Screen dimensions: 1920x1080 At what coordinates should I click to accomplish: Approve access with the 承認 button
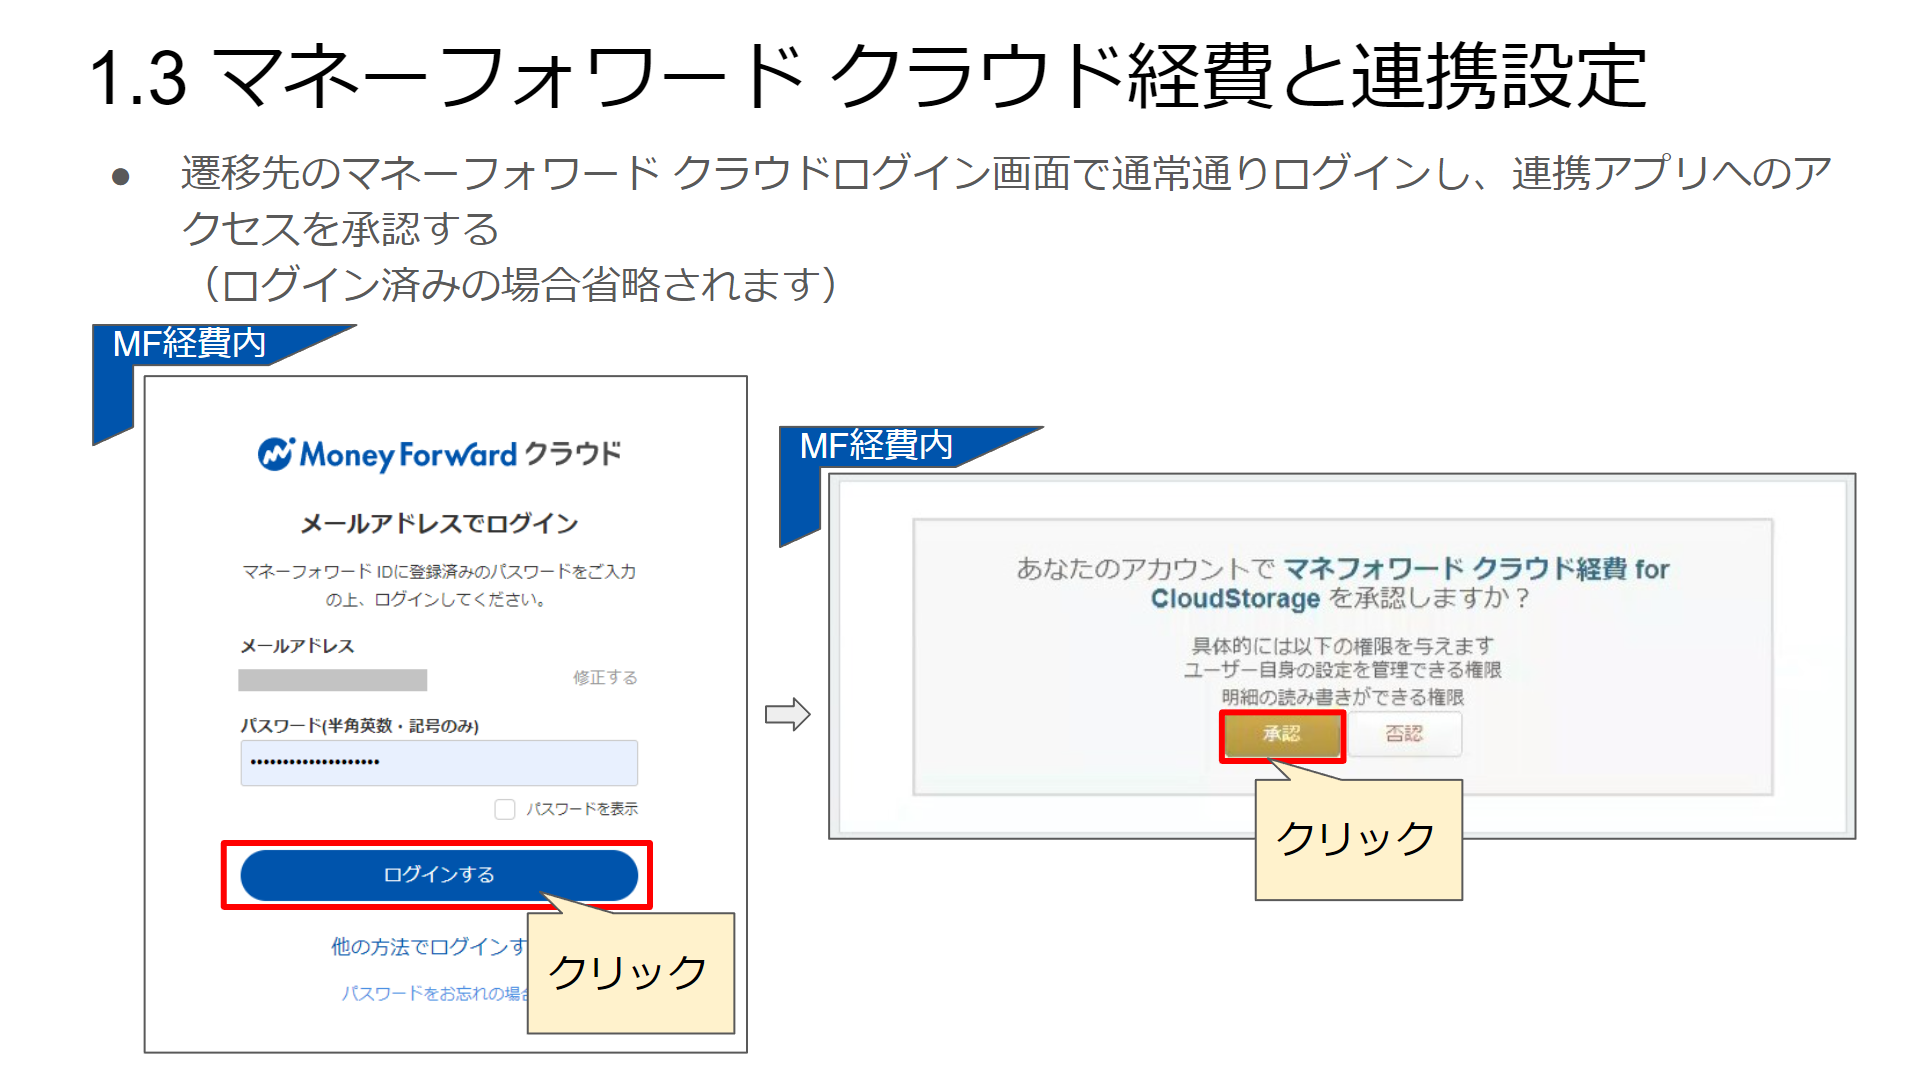click(1281, 735)
